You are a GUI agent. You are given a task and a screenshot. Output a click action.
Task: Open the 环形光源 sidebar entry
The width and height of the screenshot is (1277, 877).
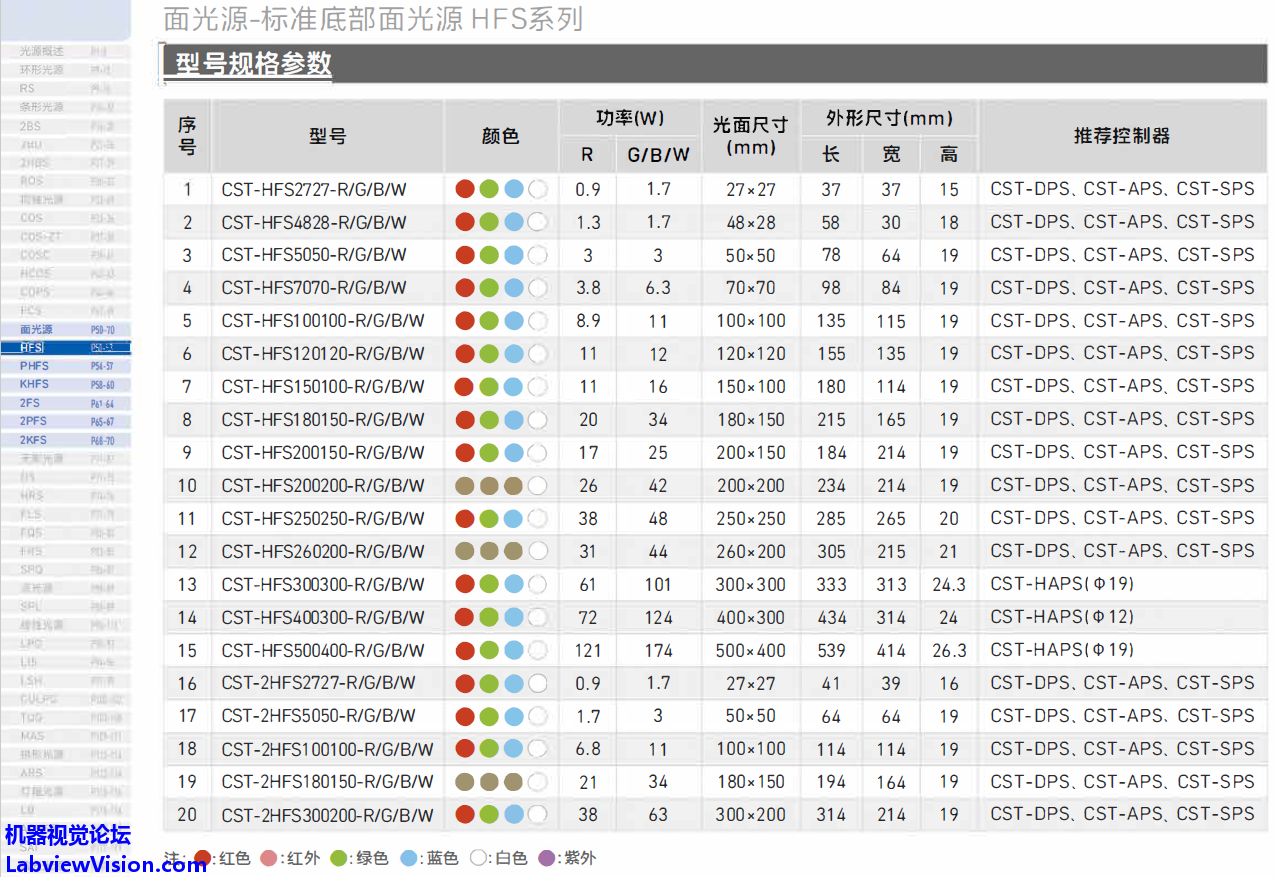pyautogui.click(x=42, y=70)
